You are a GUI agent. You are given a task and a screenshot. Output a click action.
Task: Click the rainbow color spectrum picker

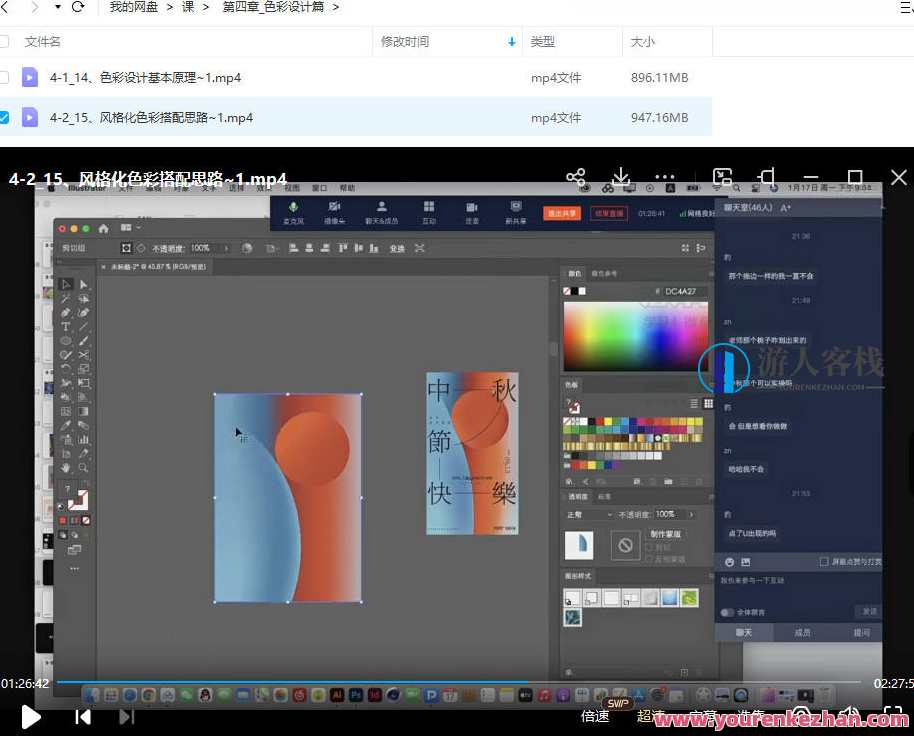(634, 336)
